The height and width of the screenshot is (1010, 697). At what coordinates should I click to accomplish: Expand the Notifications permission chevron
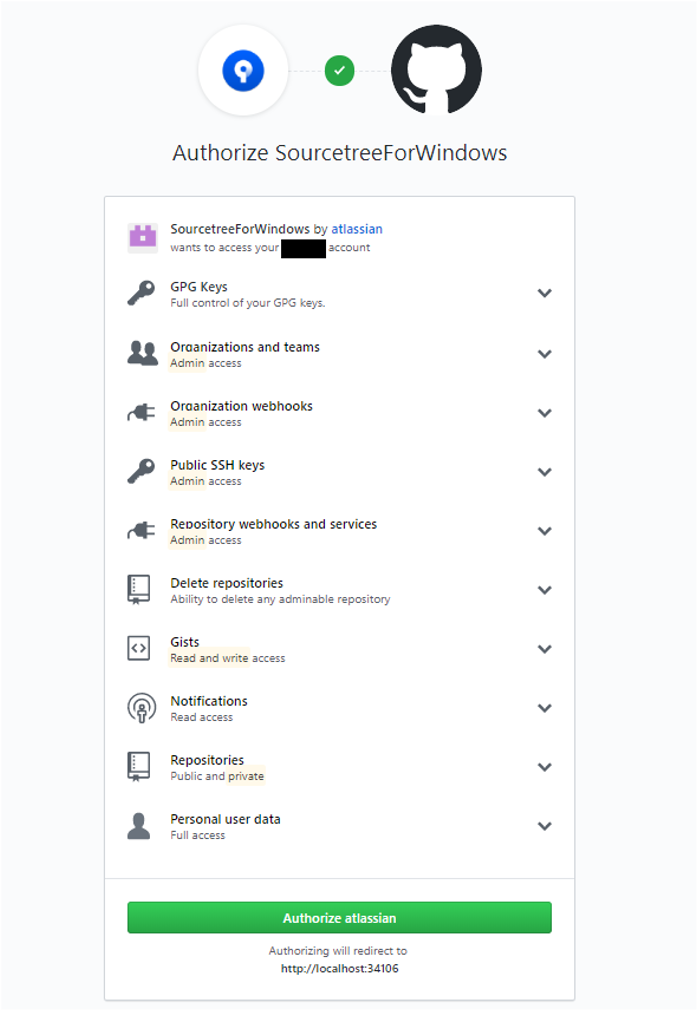pos(544,708)
